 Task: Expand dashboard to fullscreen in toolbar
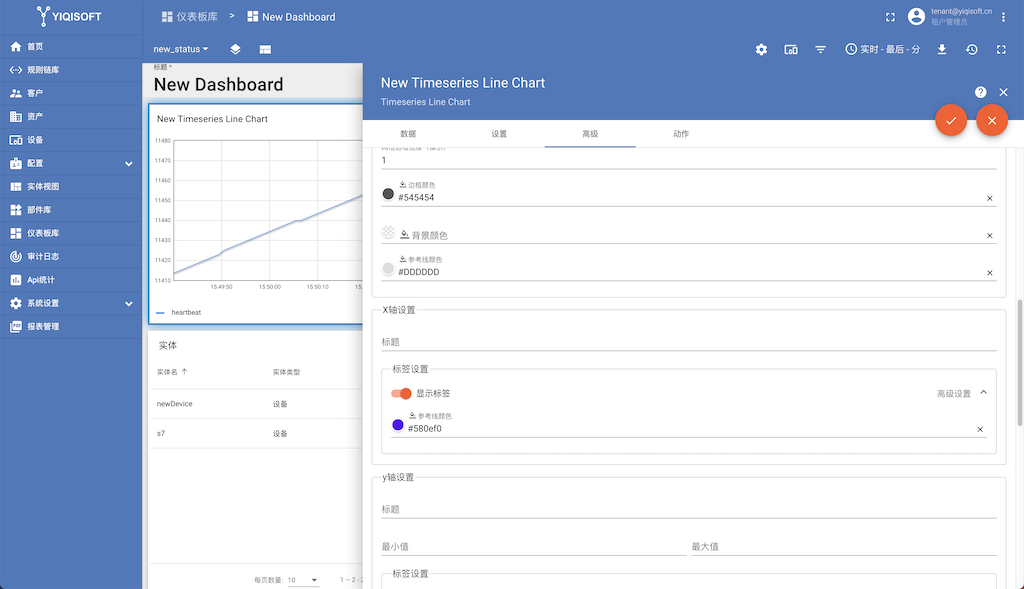[1001, 49]
